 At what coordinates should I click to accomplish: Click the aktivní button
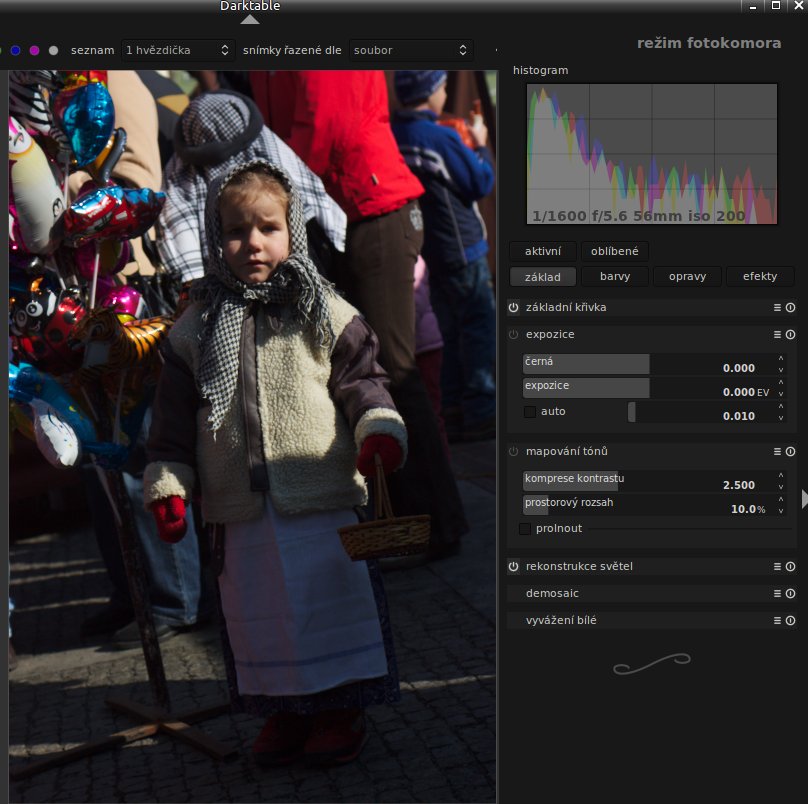pos(543,252)
